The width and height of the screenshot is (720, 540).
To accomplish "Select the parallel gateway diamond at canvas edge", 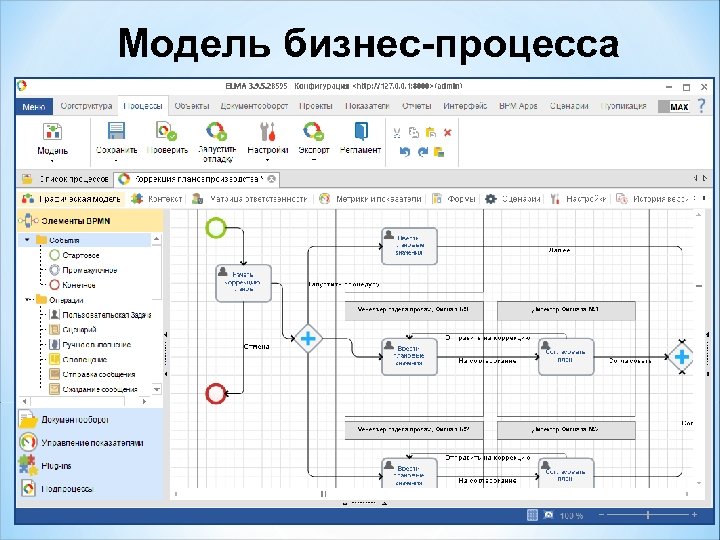I will [x=681, y=357].
